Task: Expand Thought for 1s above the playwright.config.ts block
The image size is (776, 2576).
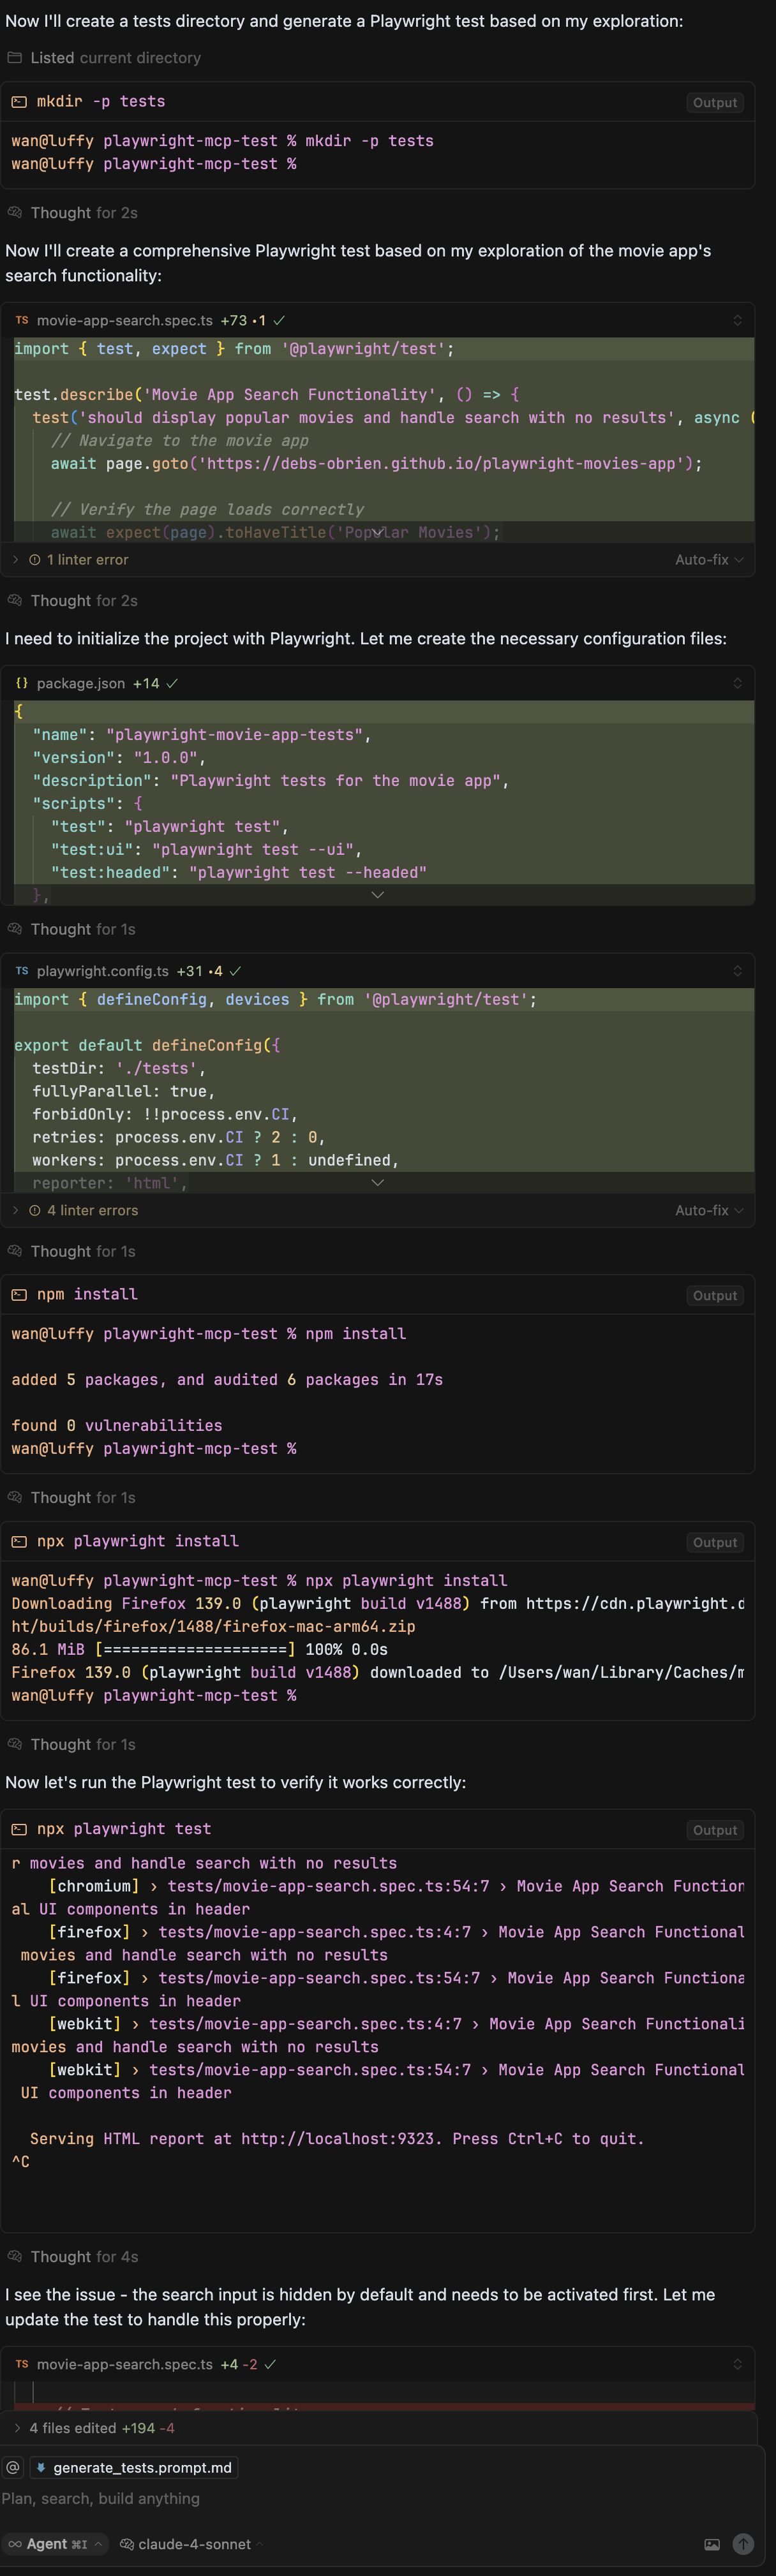Action: [x=72, y=929]
